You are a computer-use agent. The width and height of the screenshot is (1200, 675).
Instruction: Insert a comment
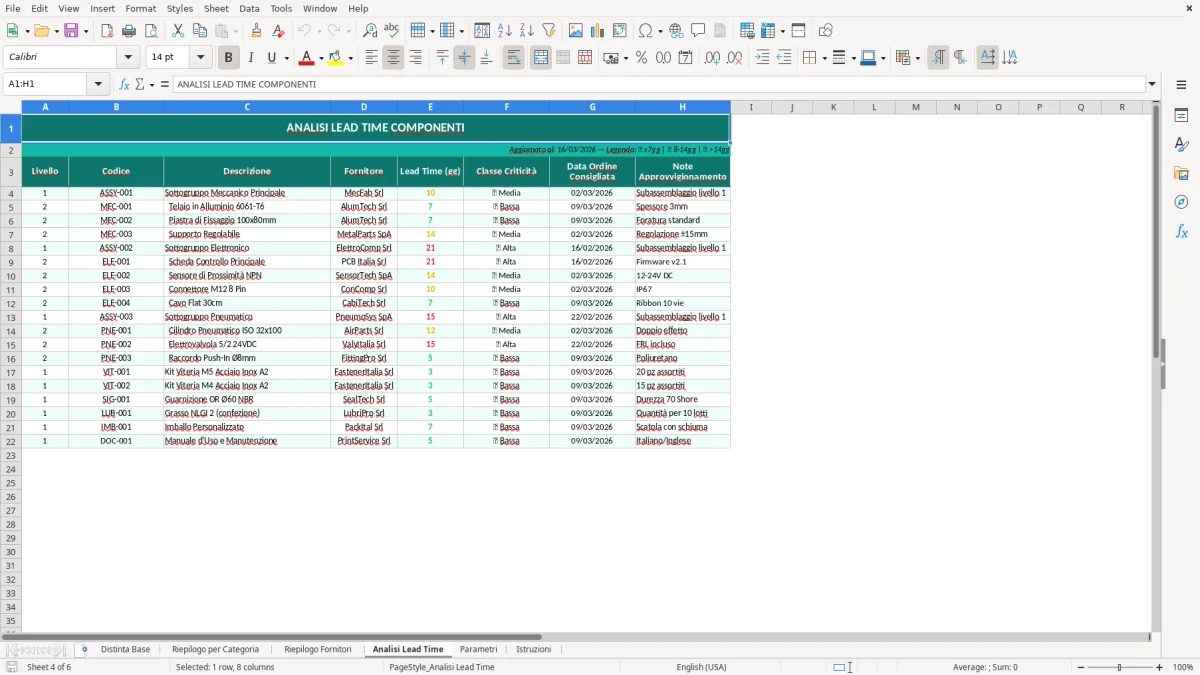coord(698,31)
